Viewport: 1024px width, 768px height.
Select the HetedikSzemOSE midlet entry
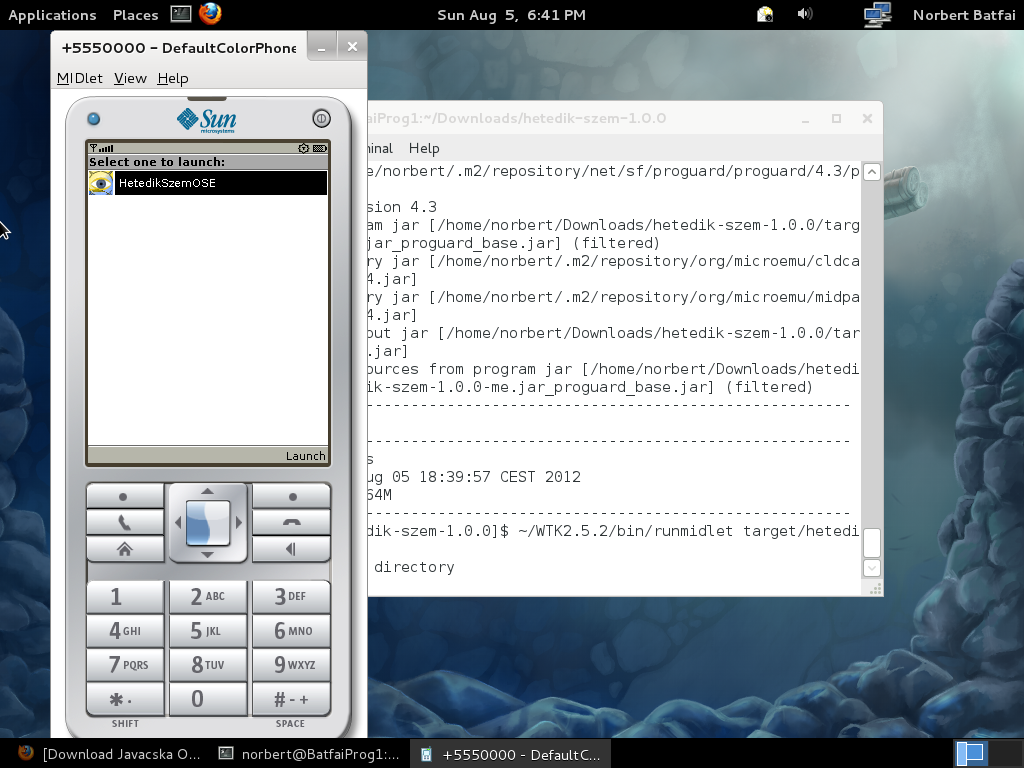coord(208,183)
